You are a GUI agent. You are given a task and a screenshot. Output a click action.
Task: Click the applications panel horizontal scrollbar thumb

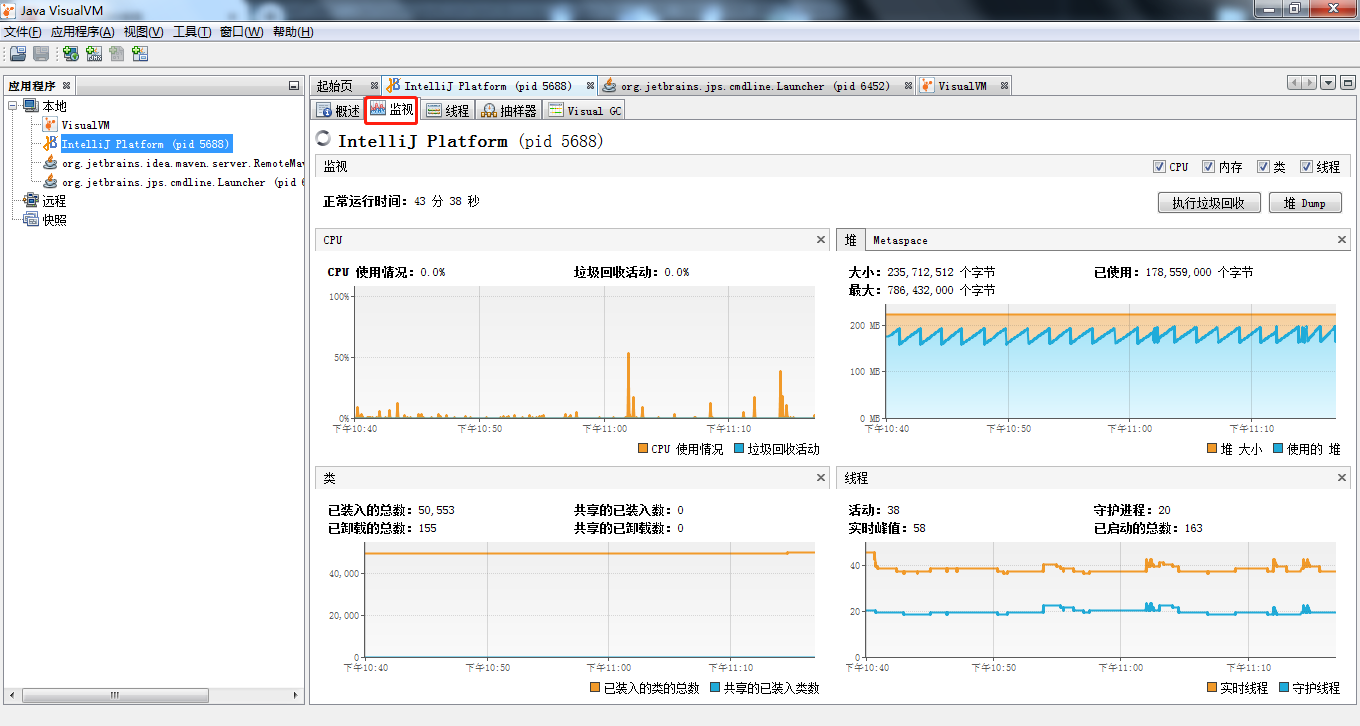pyautogui.click(x=114, y=695)
